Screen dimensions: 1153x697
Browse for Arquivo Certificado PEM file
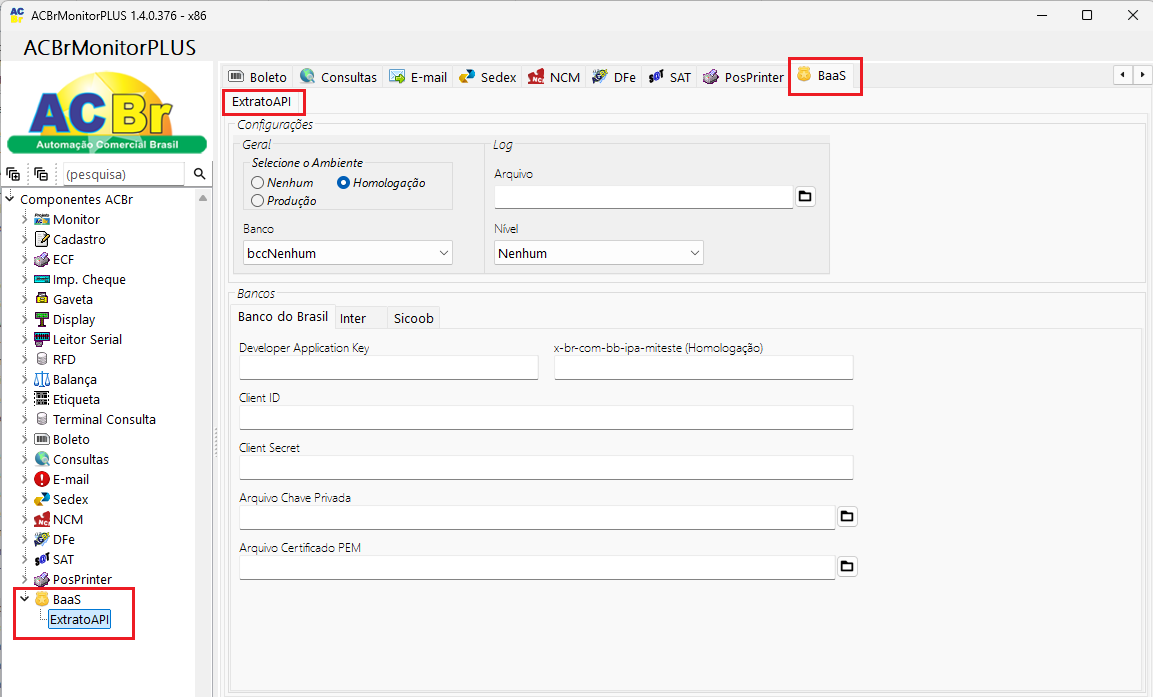point(847,566)
